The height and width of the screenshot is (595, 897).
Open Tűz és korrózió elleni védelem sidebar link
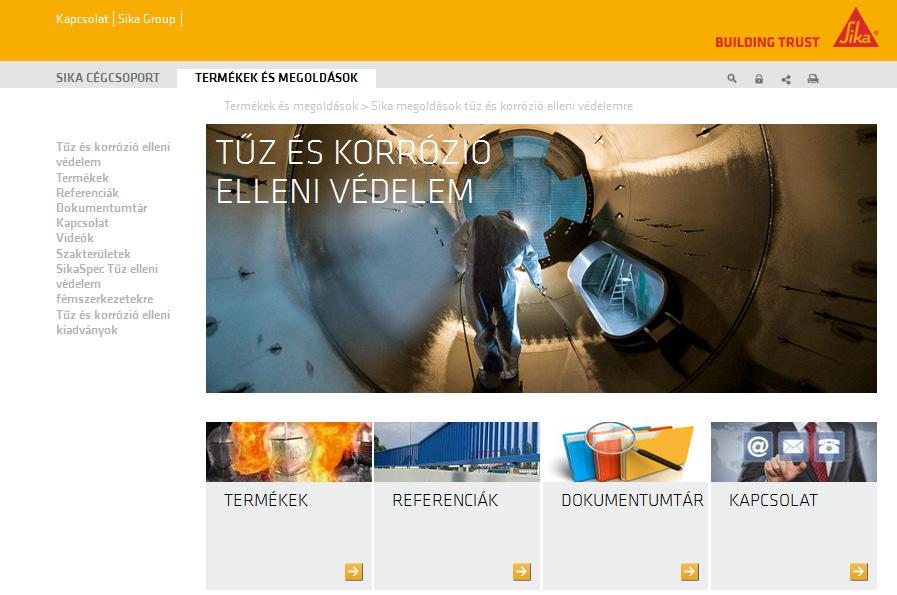pyautogui.click(x=113, y=154)
